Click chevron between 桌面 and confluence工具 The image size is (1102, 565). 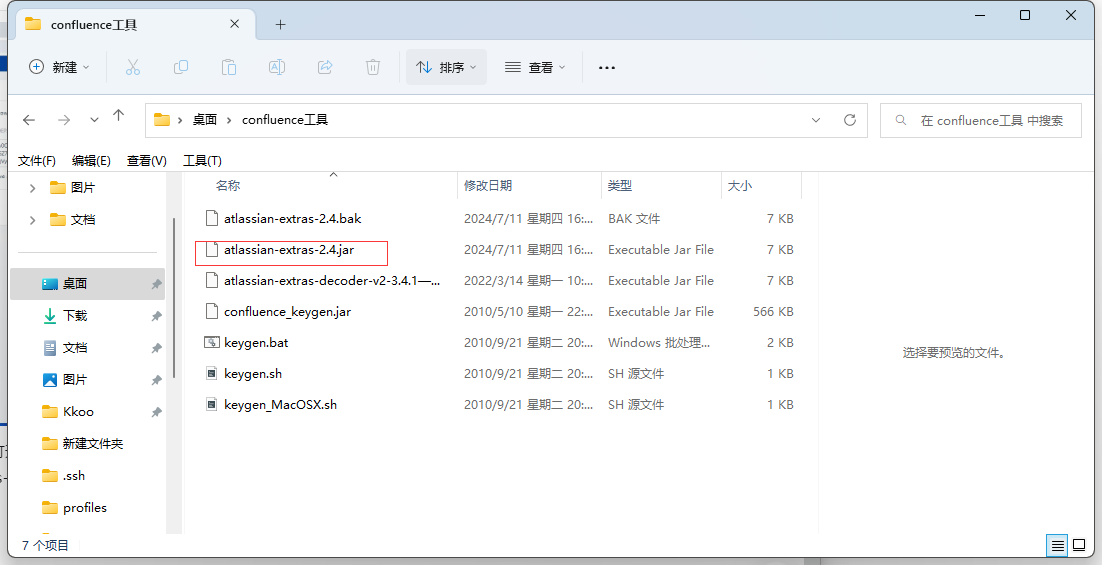click(x=229, y=120)
